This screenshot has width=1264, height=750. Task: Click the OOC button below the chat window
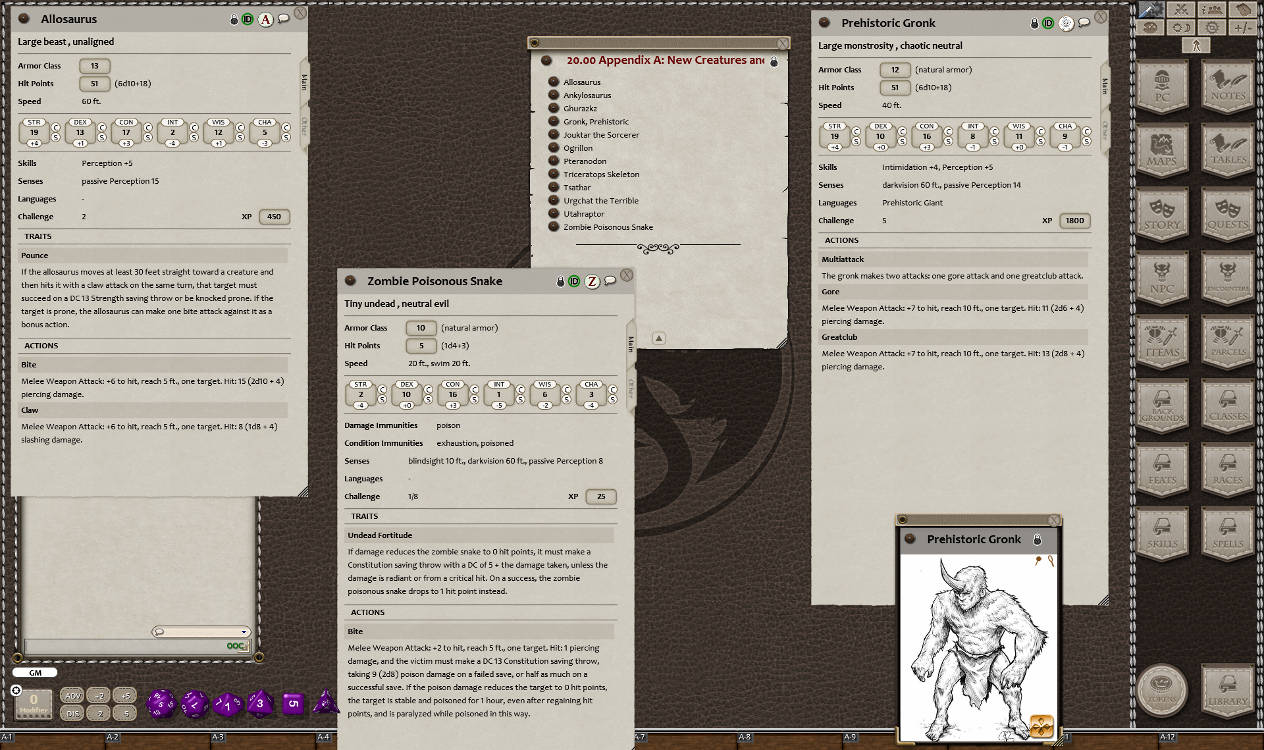pyautogui.click(x=236, y=646)
